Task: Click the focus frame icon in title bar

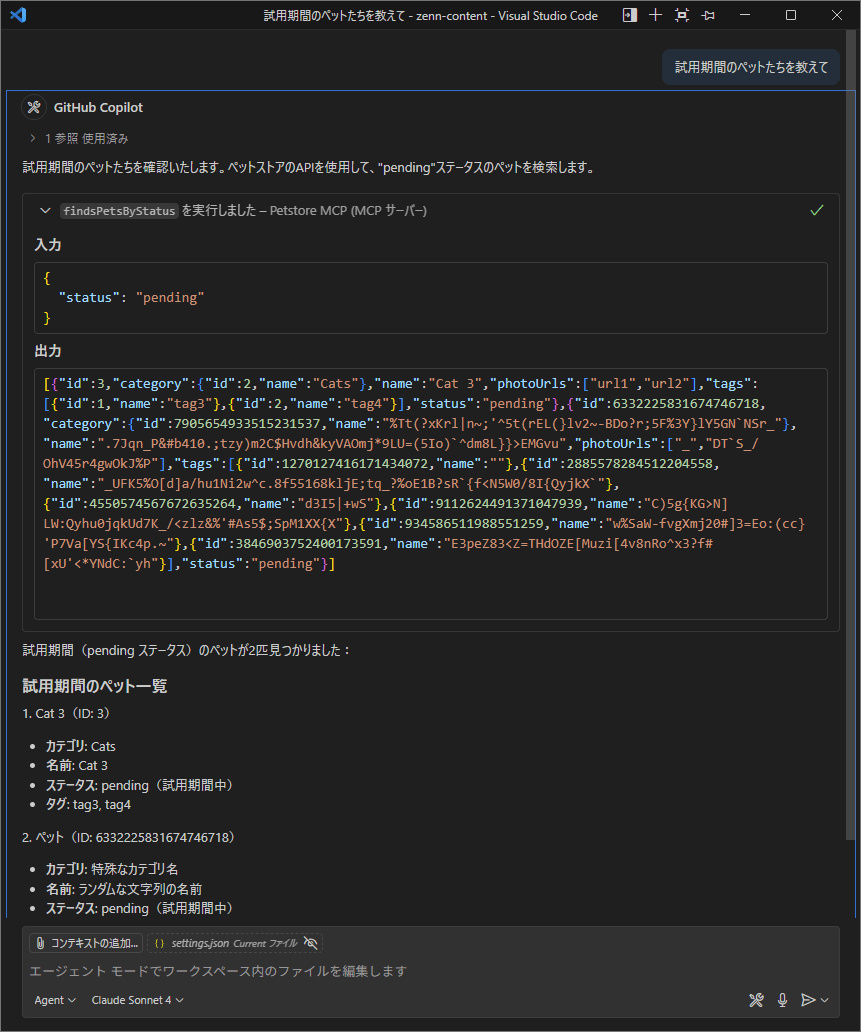Action: (682, 14)
